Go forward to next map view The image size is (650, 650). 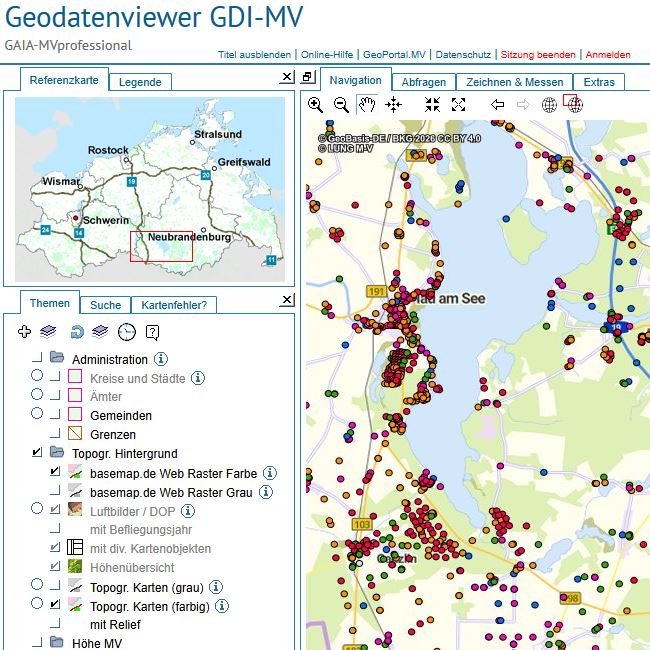[523, 104]
